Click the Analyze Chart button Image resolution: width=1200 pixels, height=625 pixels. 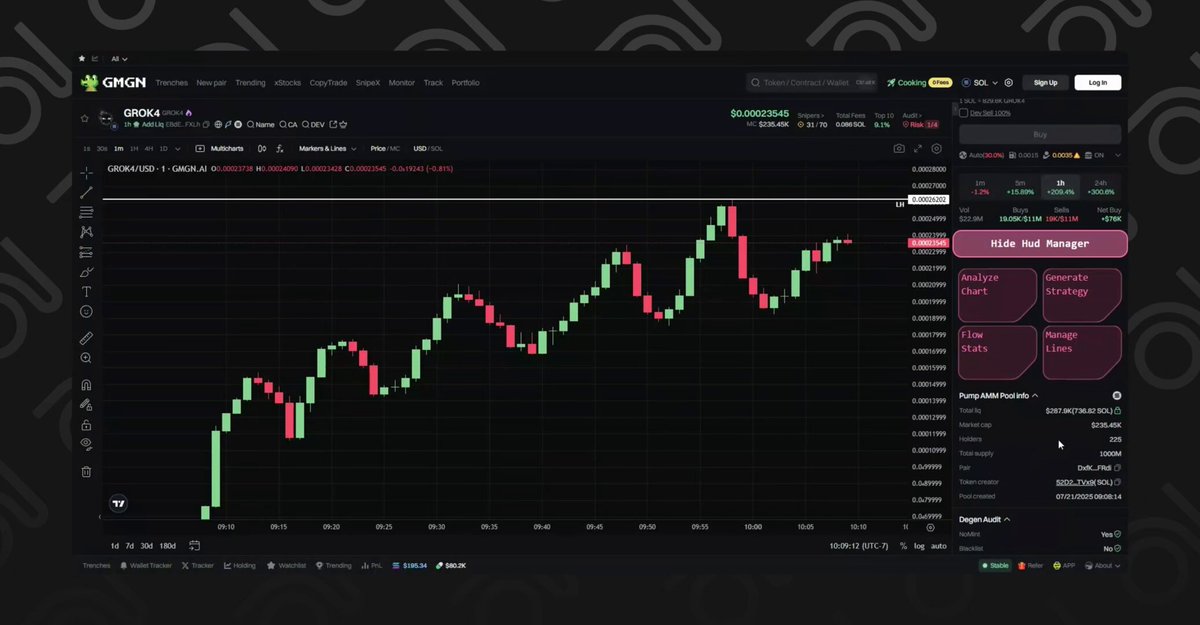coord(997,295)
